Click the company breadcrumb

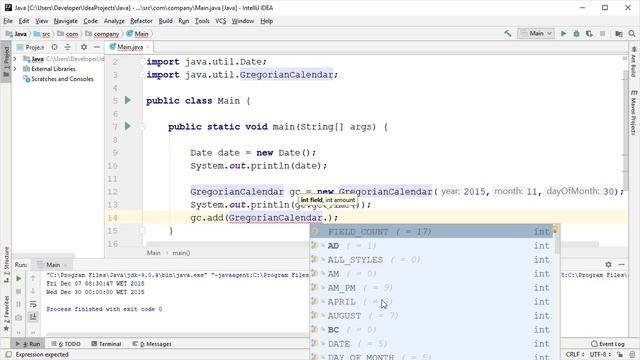pyautogui.click(x=102, y=34)
